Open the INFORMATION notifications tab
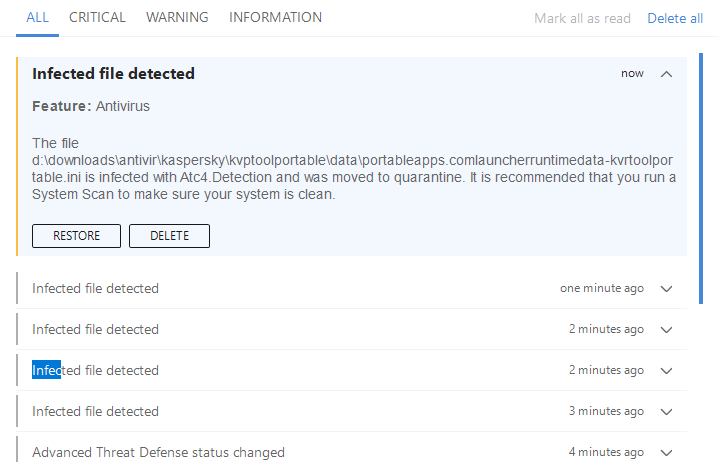This screenshot has height=462, width=719. click(x=275, y=17)
